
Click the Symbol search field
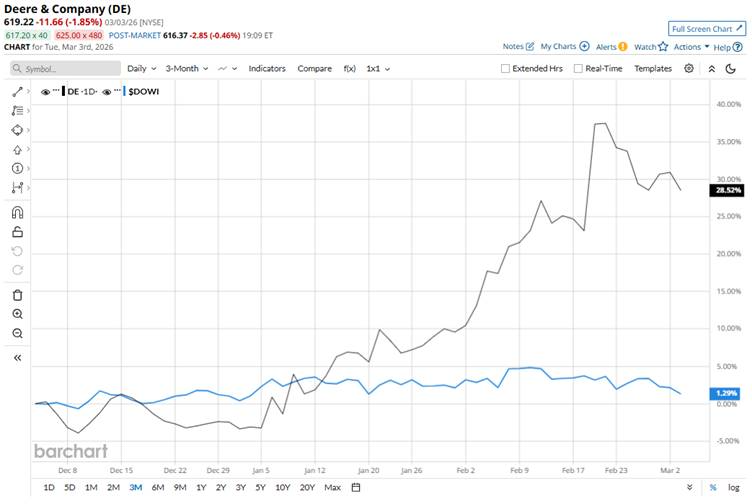click(64, 69)
